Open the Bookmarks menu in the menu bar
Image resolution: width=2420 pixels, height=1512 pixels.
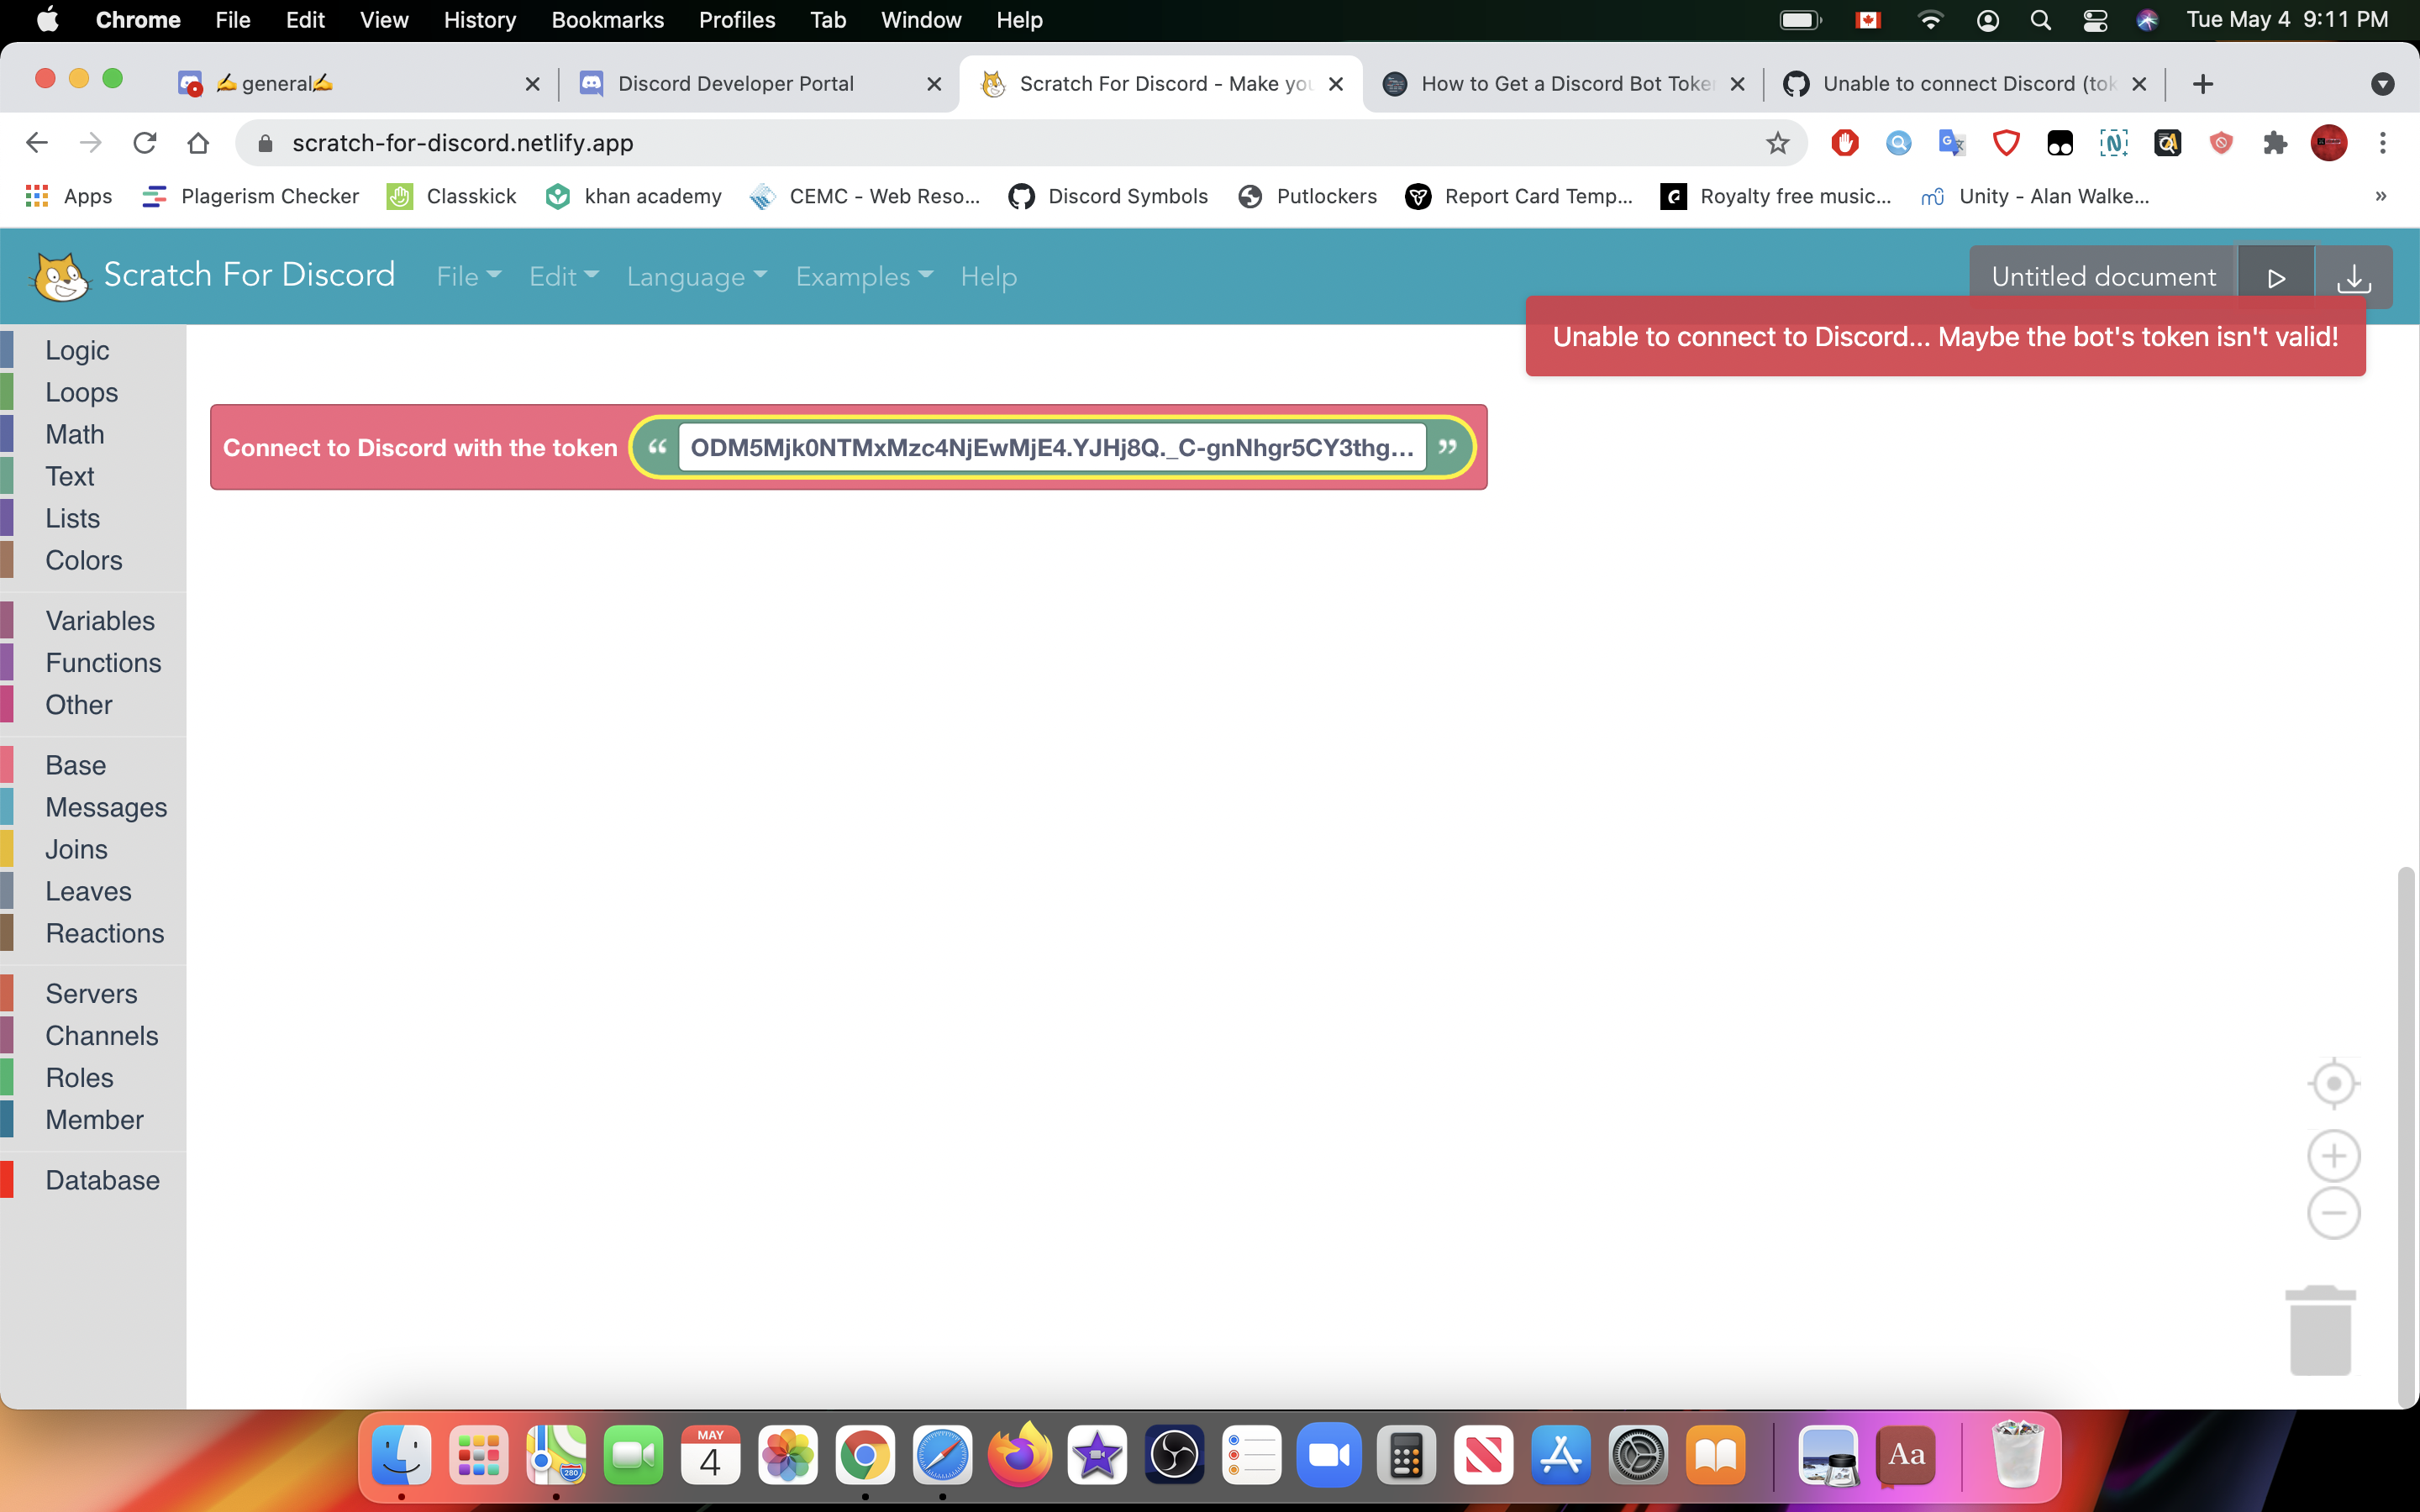[x=607, y=20]
